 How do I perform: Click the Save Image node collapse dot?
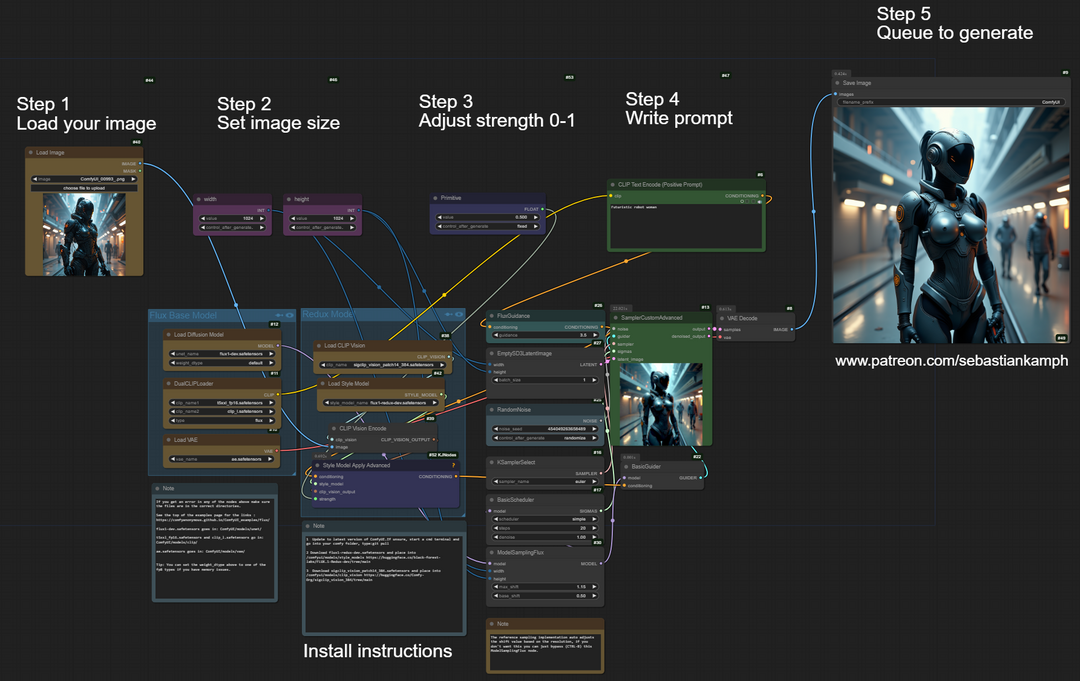838,83
